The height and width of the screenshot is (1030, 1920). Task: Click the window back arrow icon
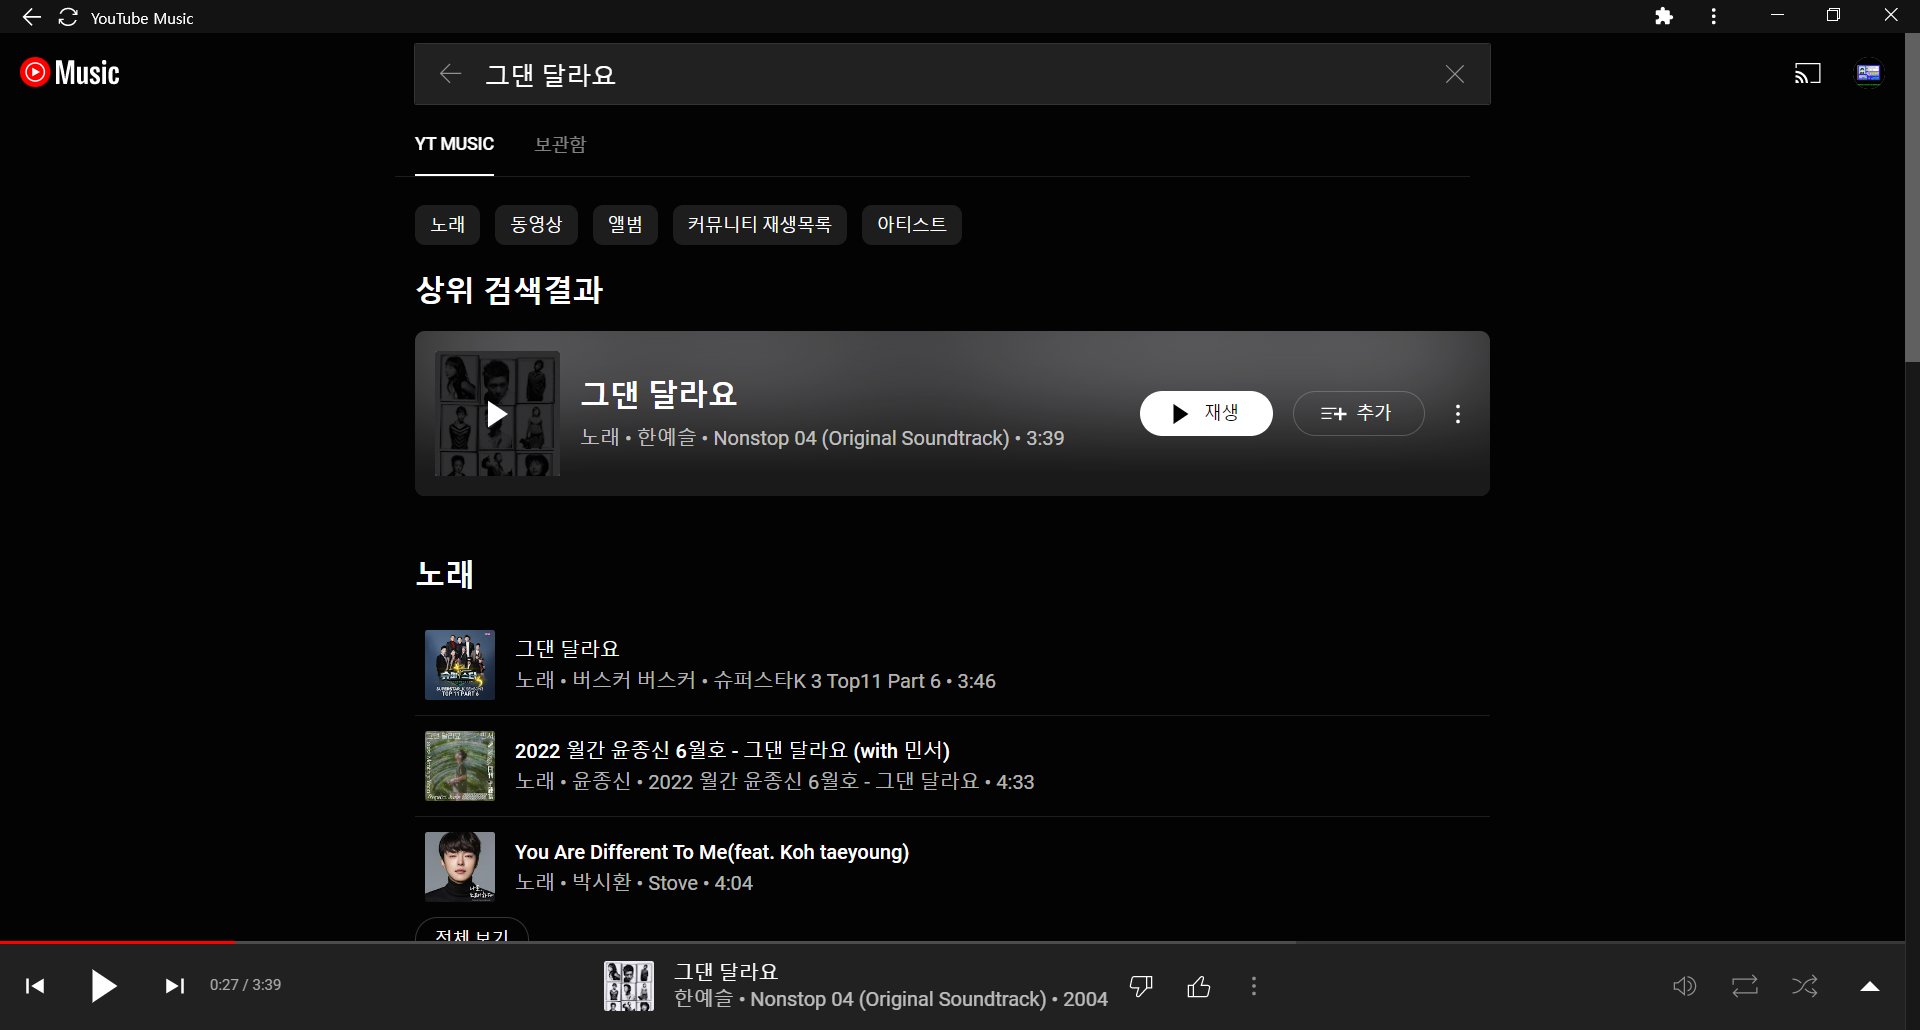[x=32, y=17]
